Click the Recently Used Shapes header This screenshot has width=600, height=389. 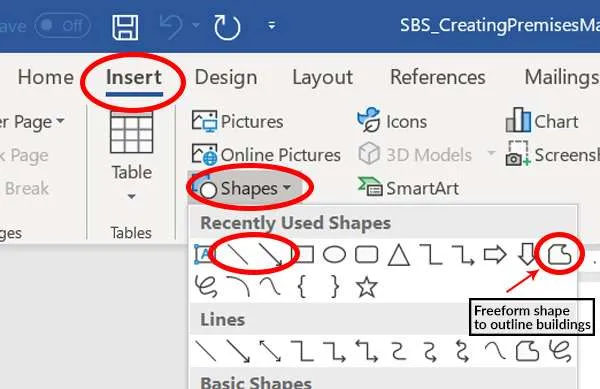click(x=296, y=223)
